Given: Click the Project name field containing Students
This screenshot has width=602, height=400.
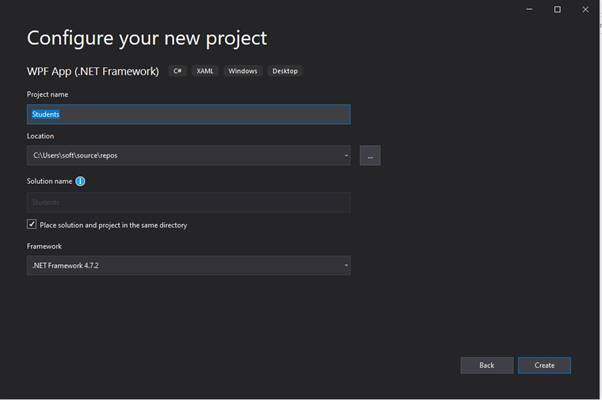Looking at the screenshot, I should point(188,114).
